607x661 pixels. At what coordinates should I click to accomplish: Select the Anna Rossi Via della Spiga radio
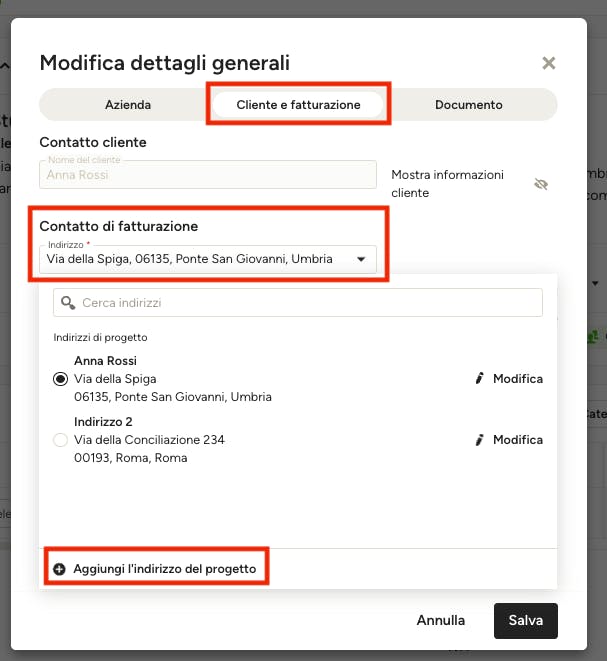coord(60,379)
